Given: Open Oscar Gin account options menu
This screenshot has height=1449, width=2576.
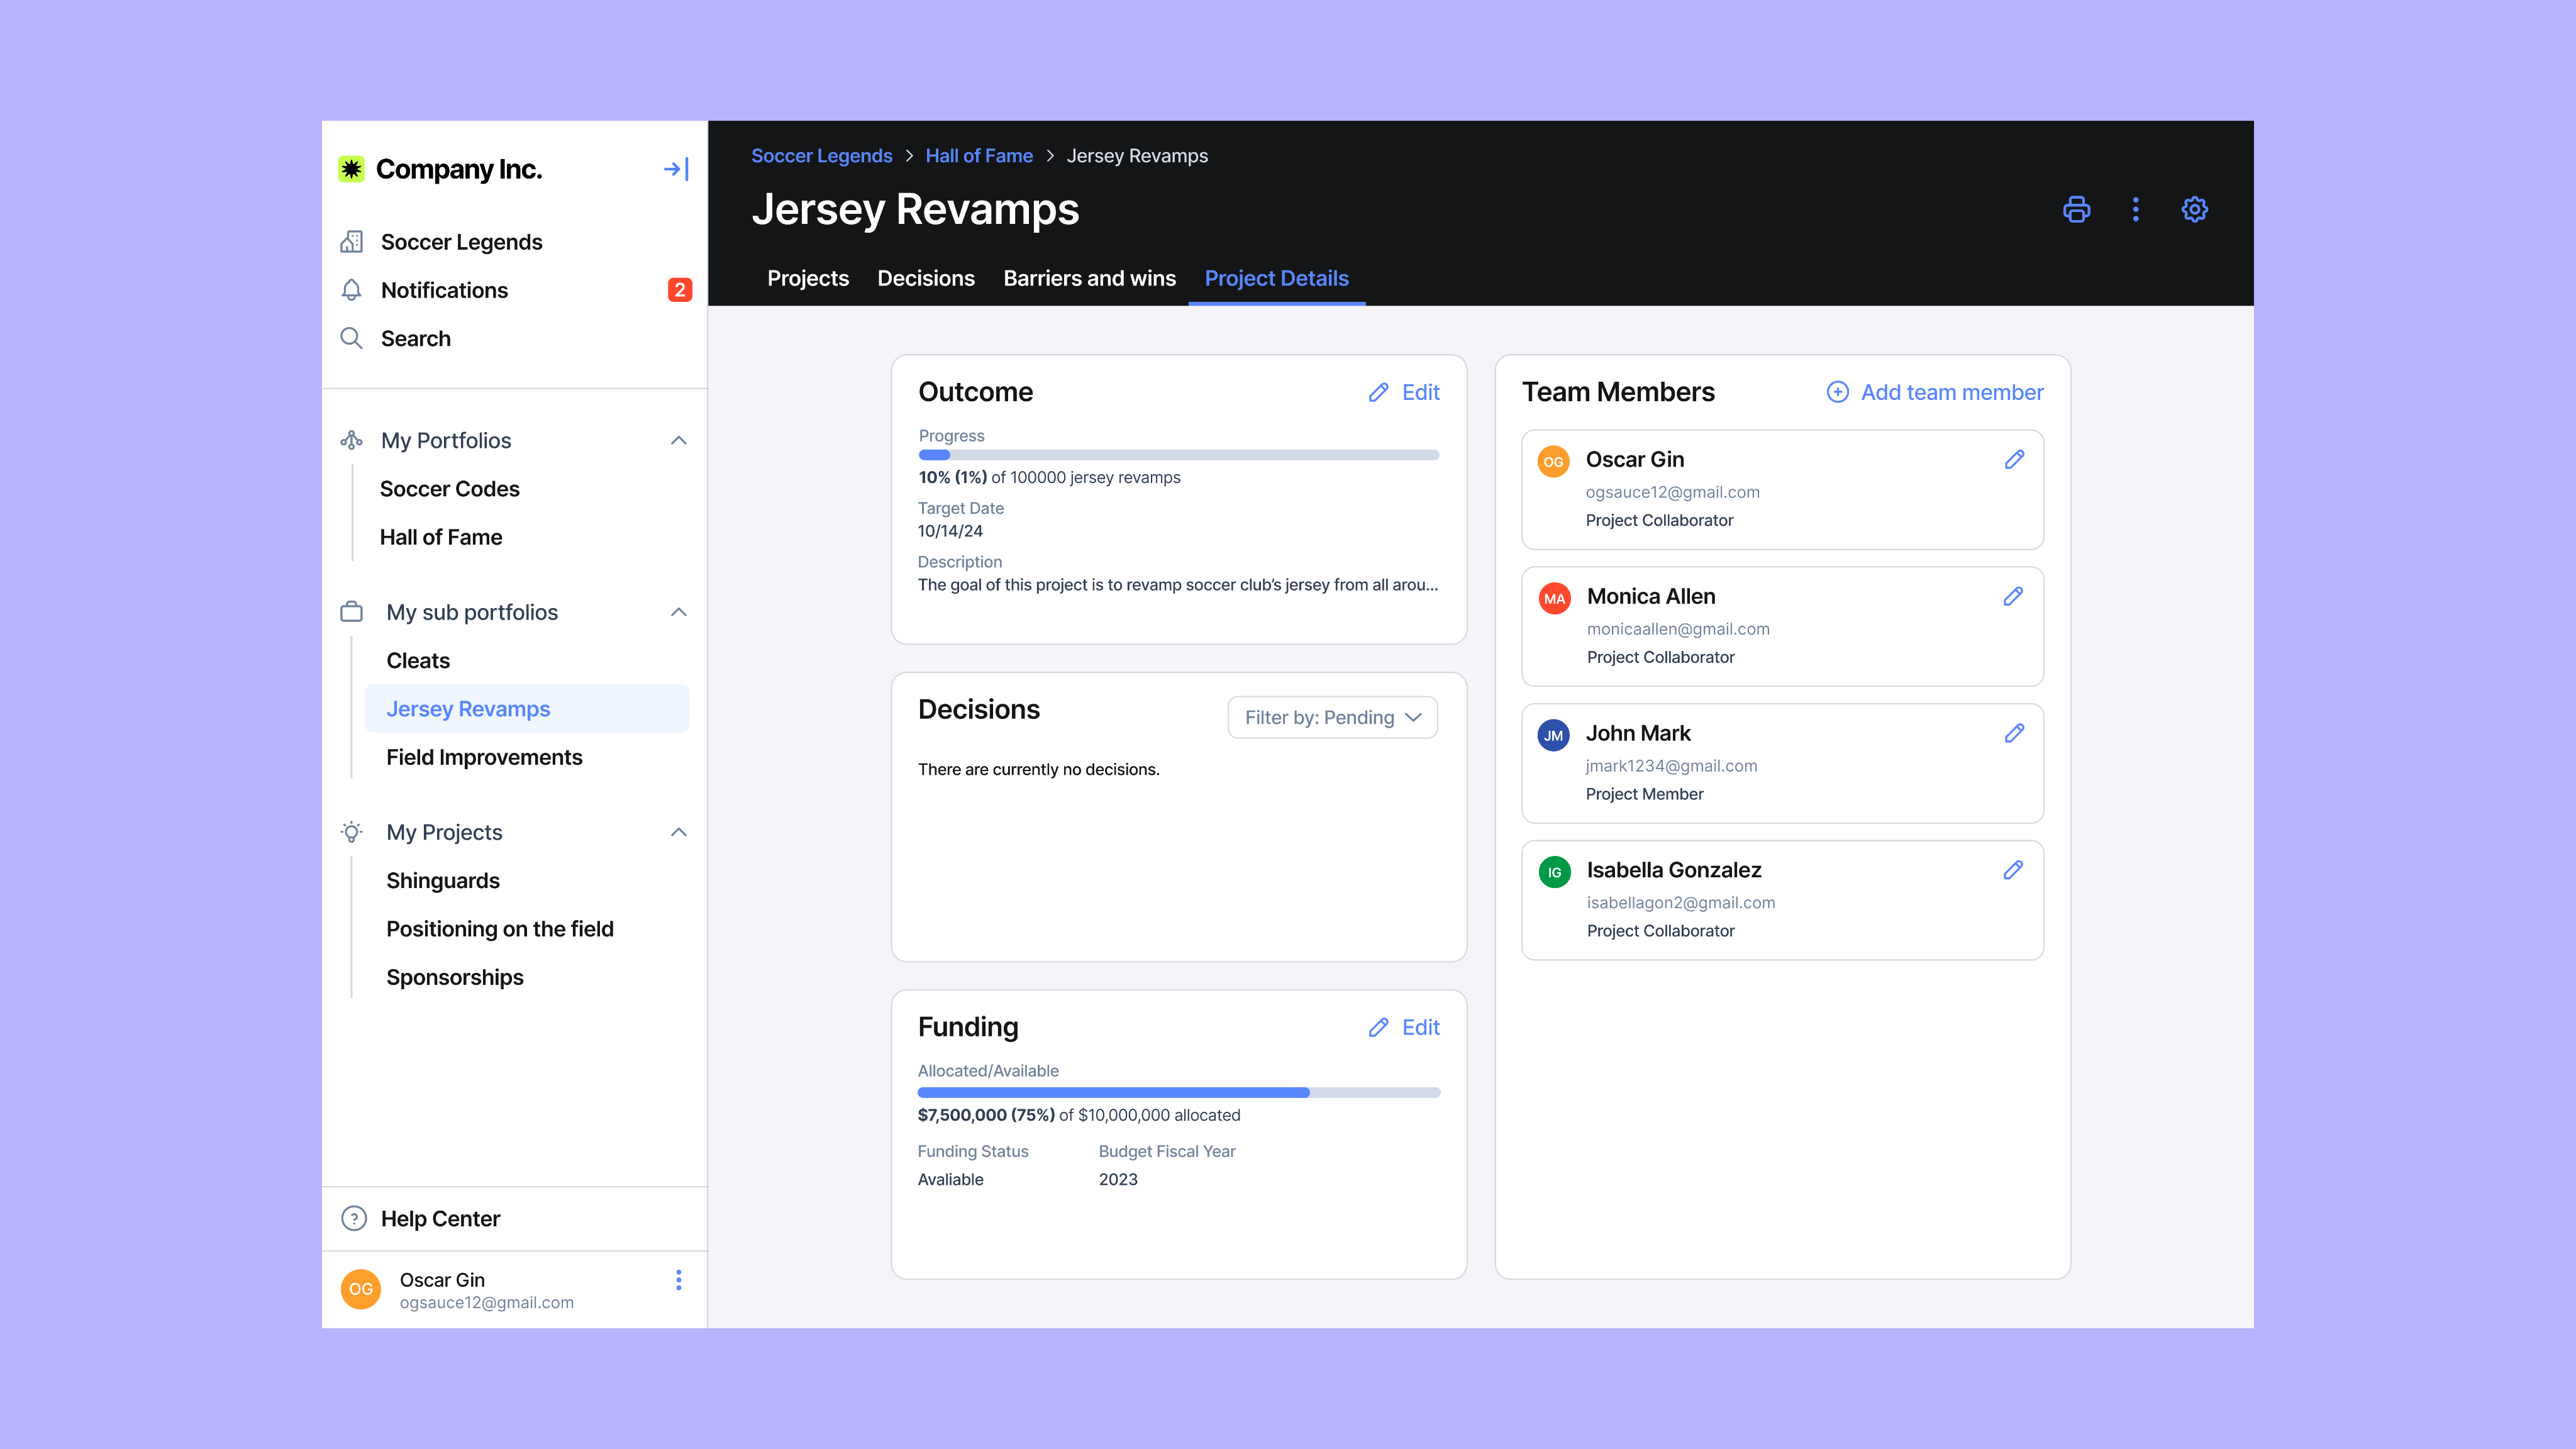Looking at the screenshot, I should click(678, 1280).
